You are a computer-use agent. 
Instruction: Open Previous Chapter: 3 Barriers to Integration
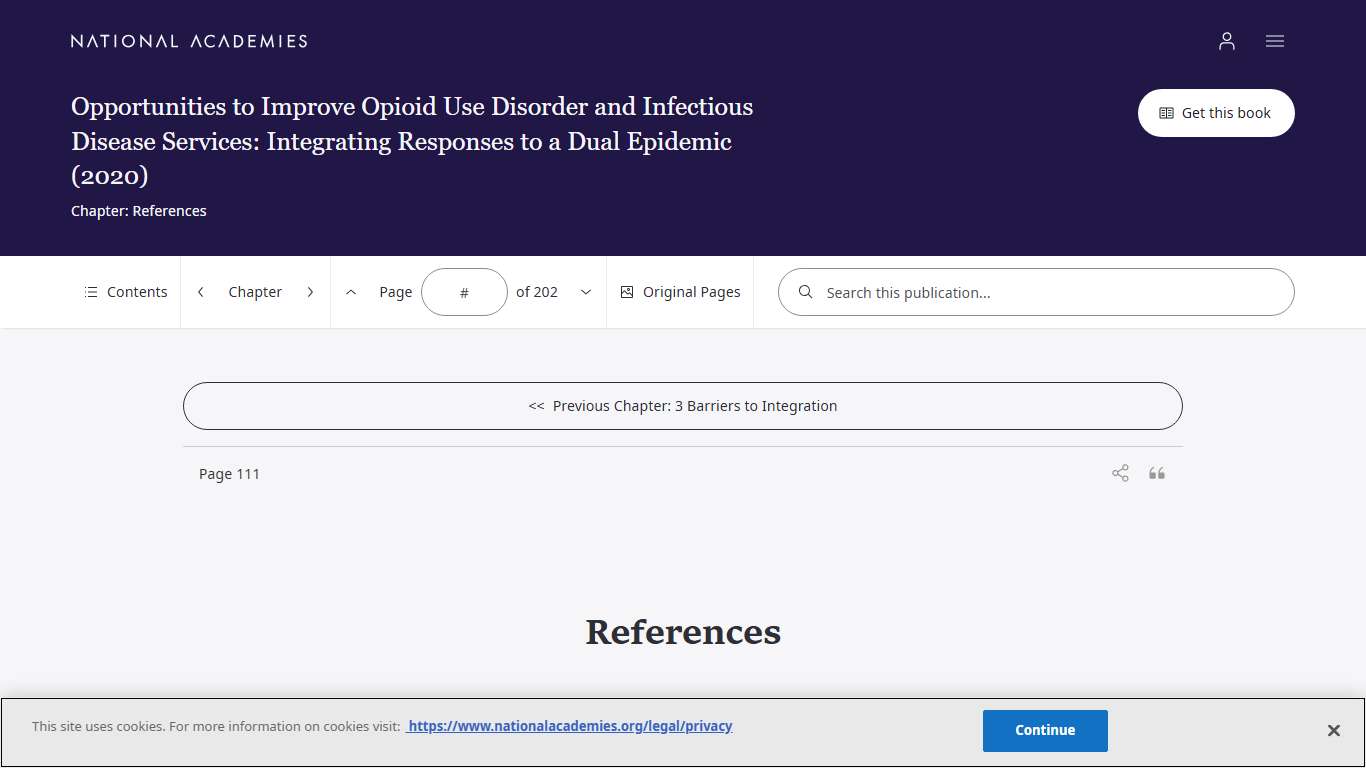683,406
